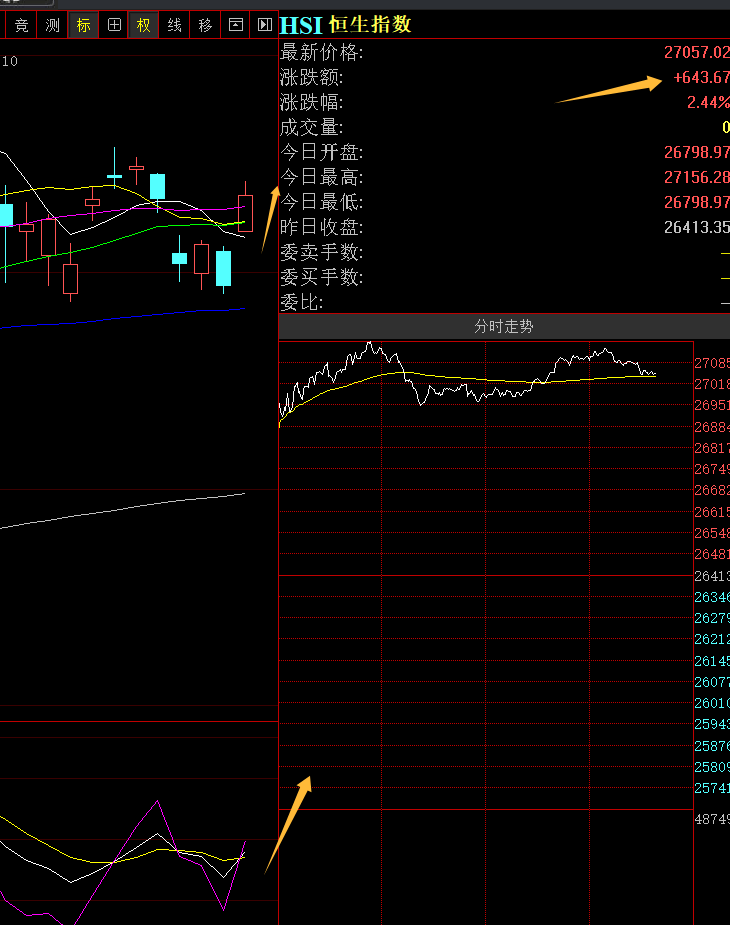Click the 最新价格 value 27057.02

[696, 53]
